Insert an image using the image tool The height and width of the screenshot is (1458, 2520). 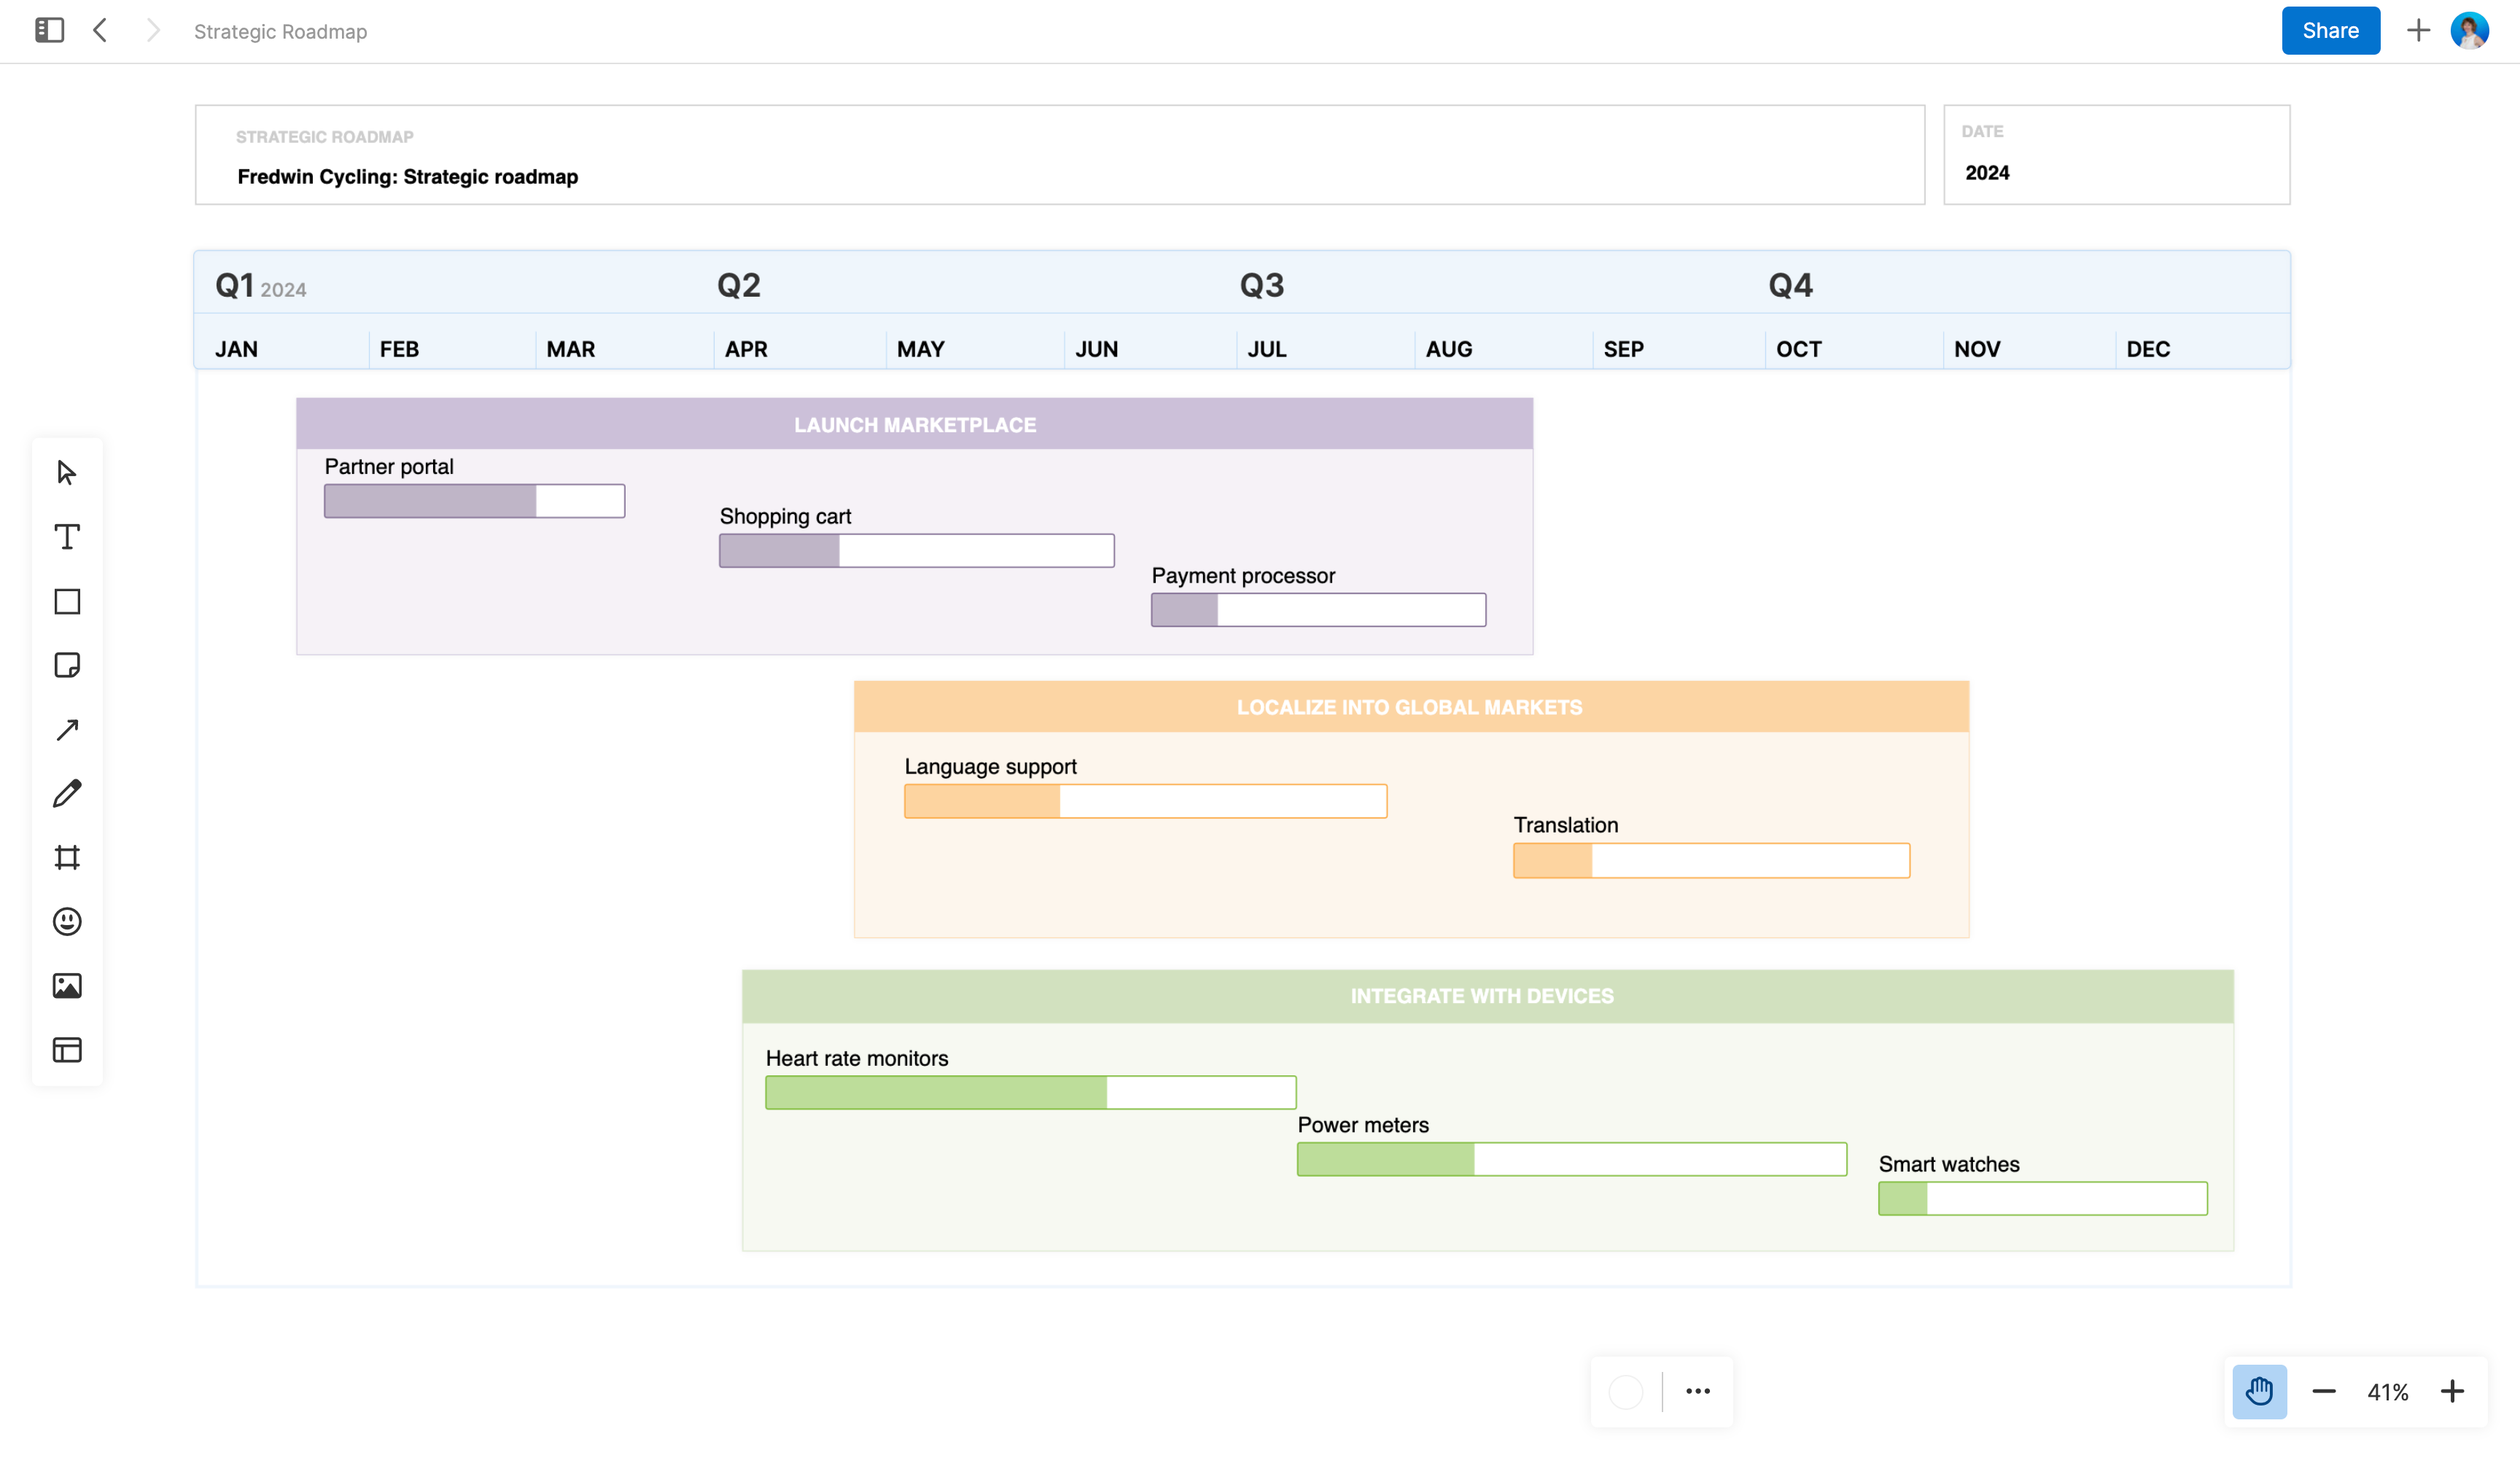pyautogui.click(x=66, y=985)
